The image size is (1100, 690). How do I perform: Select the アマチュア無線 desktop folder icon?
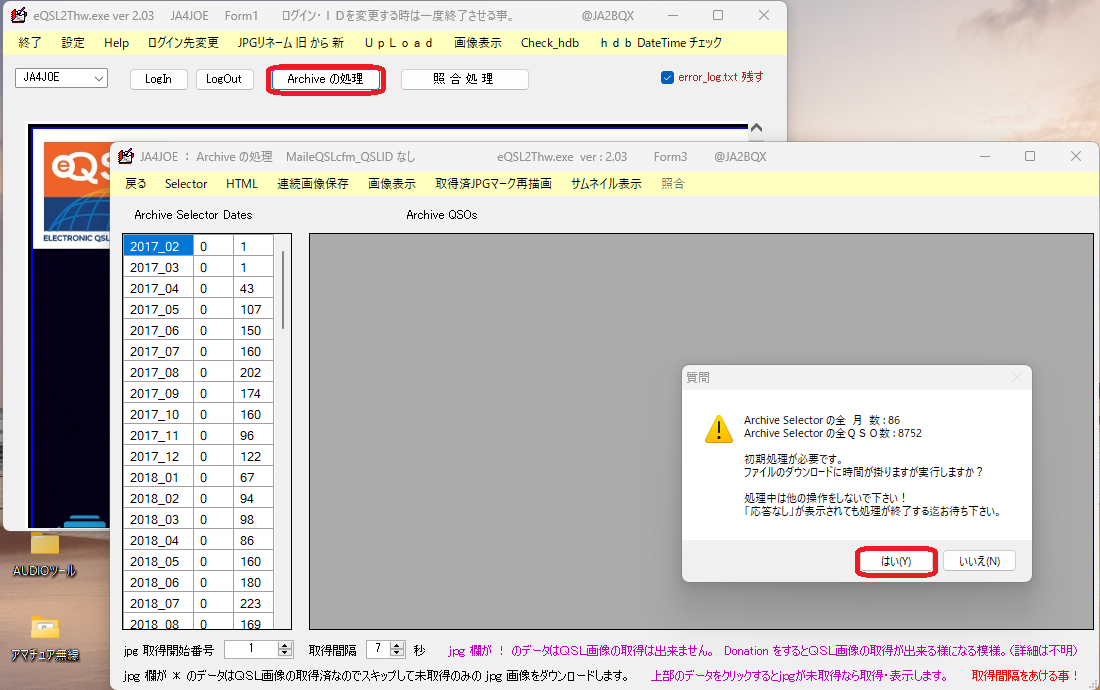pos(44,627)
